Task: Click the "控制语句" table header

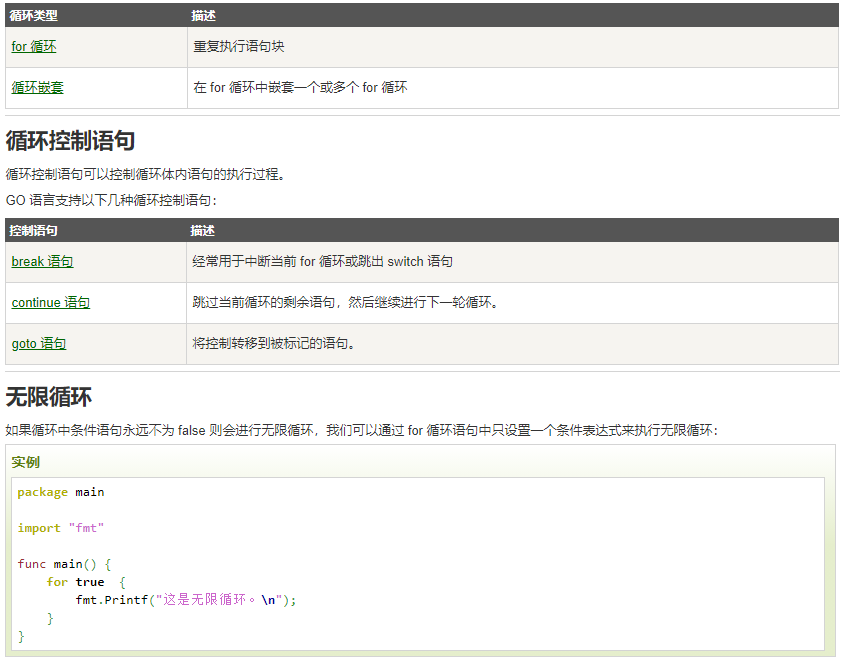Action: (x=35, y=230)
